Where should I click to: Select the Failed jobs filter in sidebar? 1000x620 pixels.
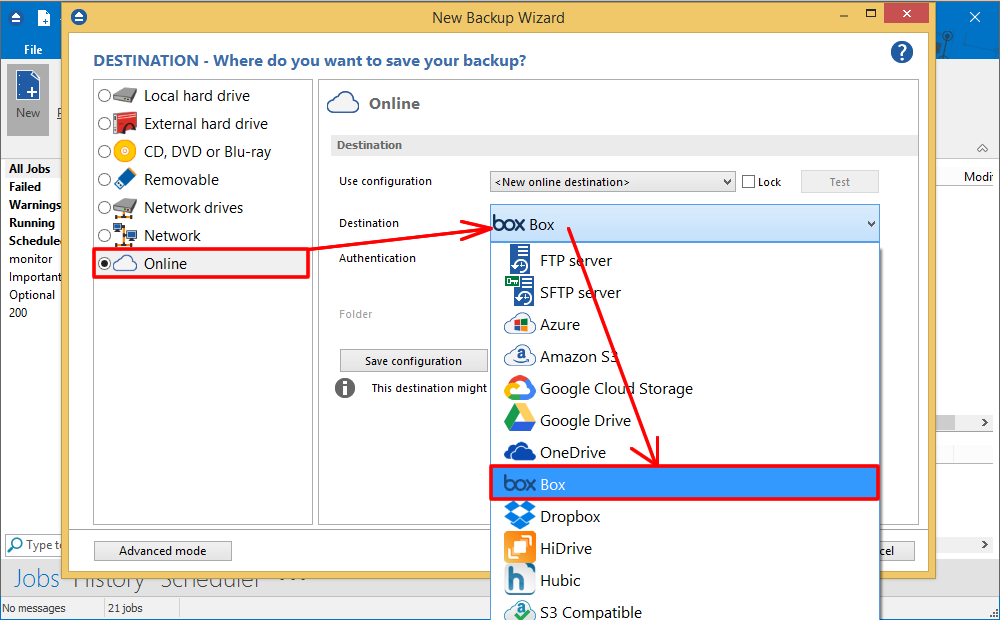tap(25, 187)
